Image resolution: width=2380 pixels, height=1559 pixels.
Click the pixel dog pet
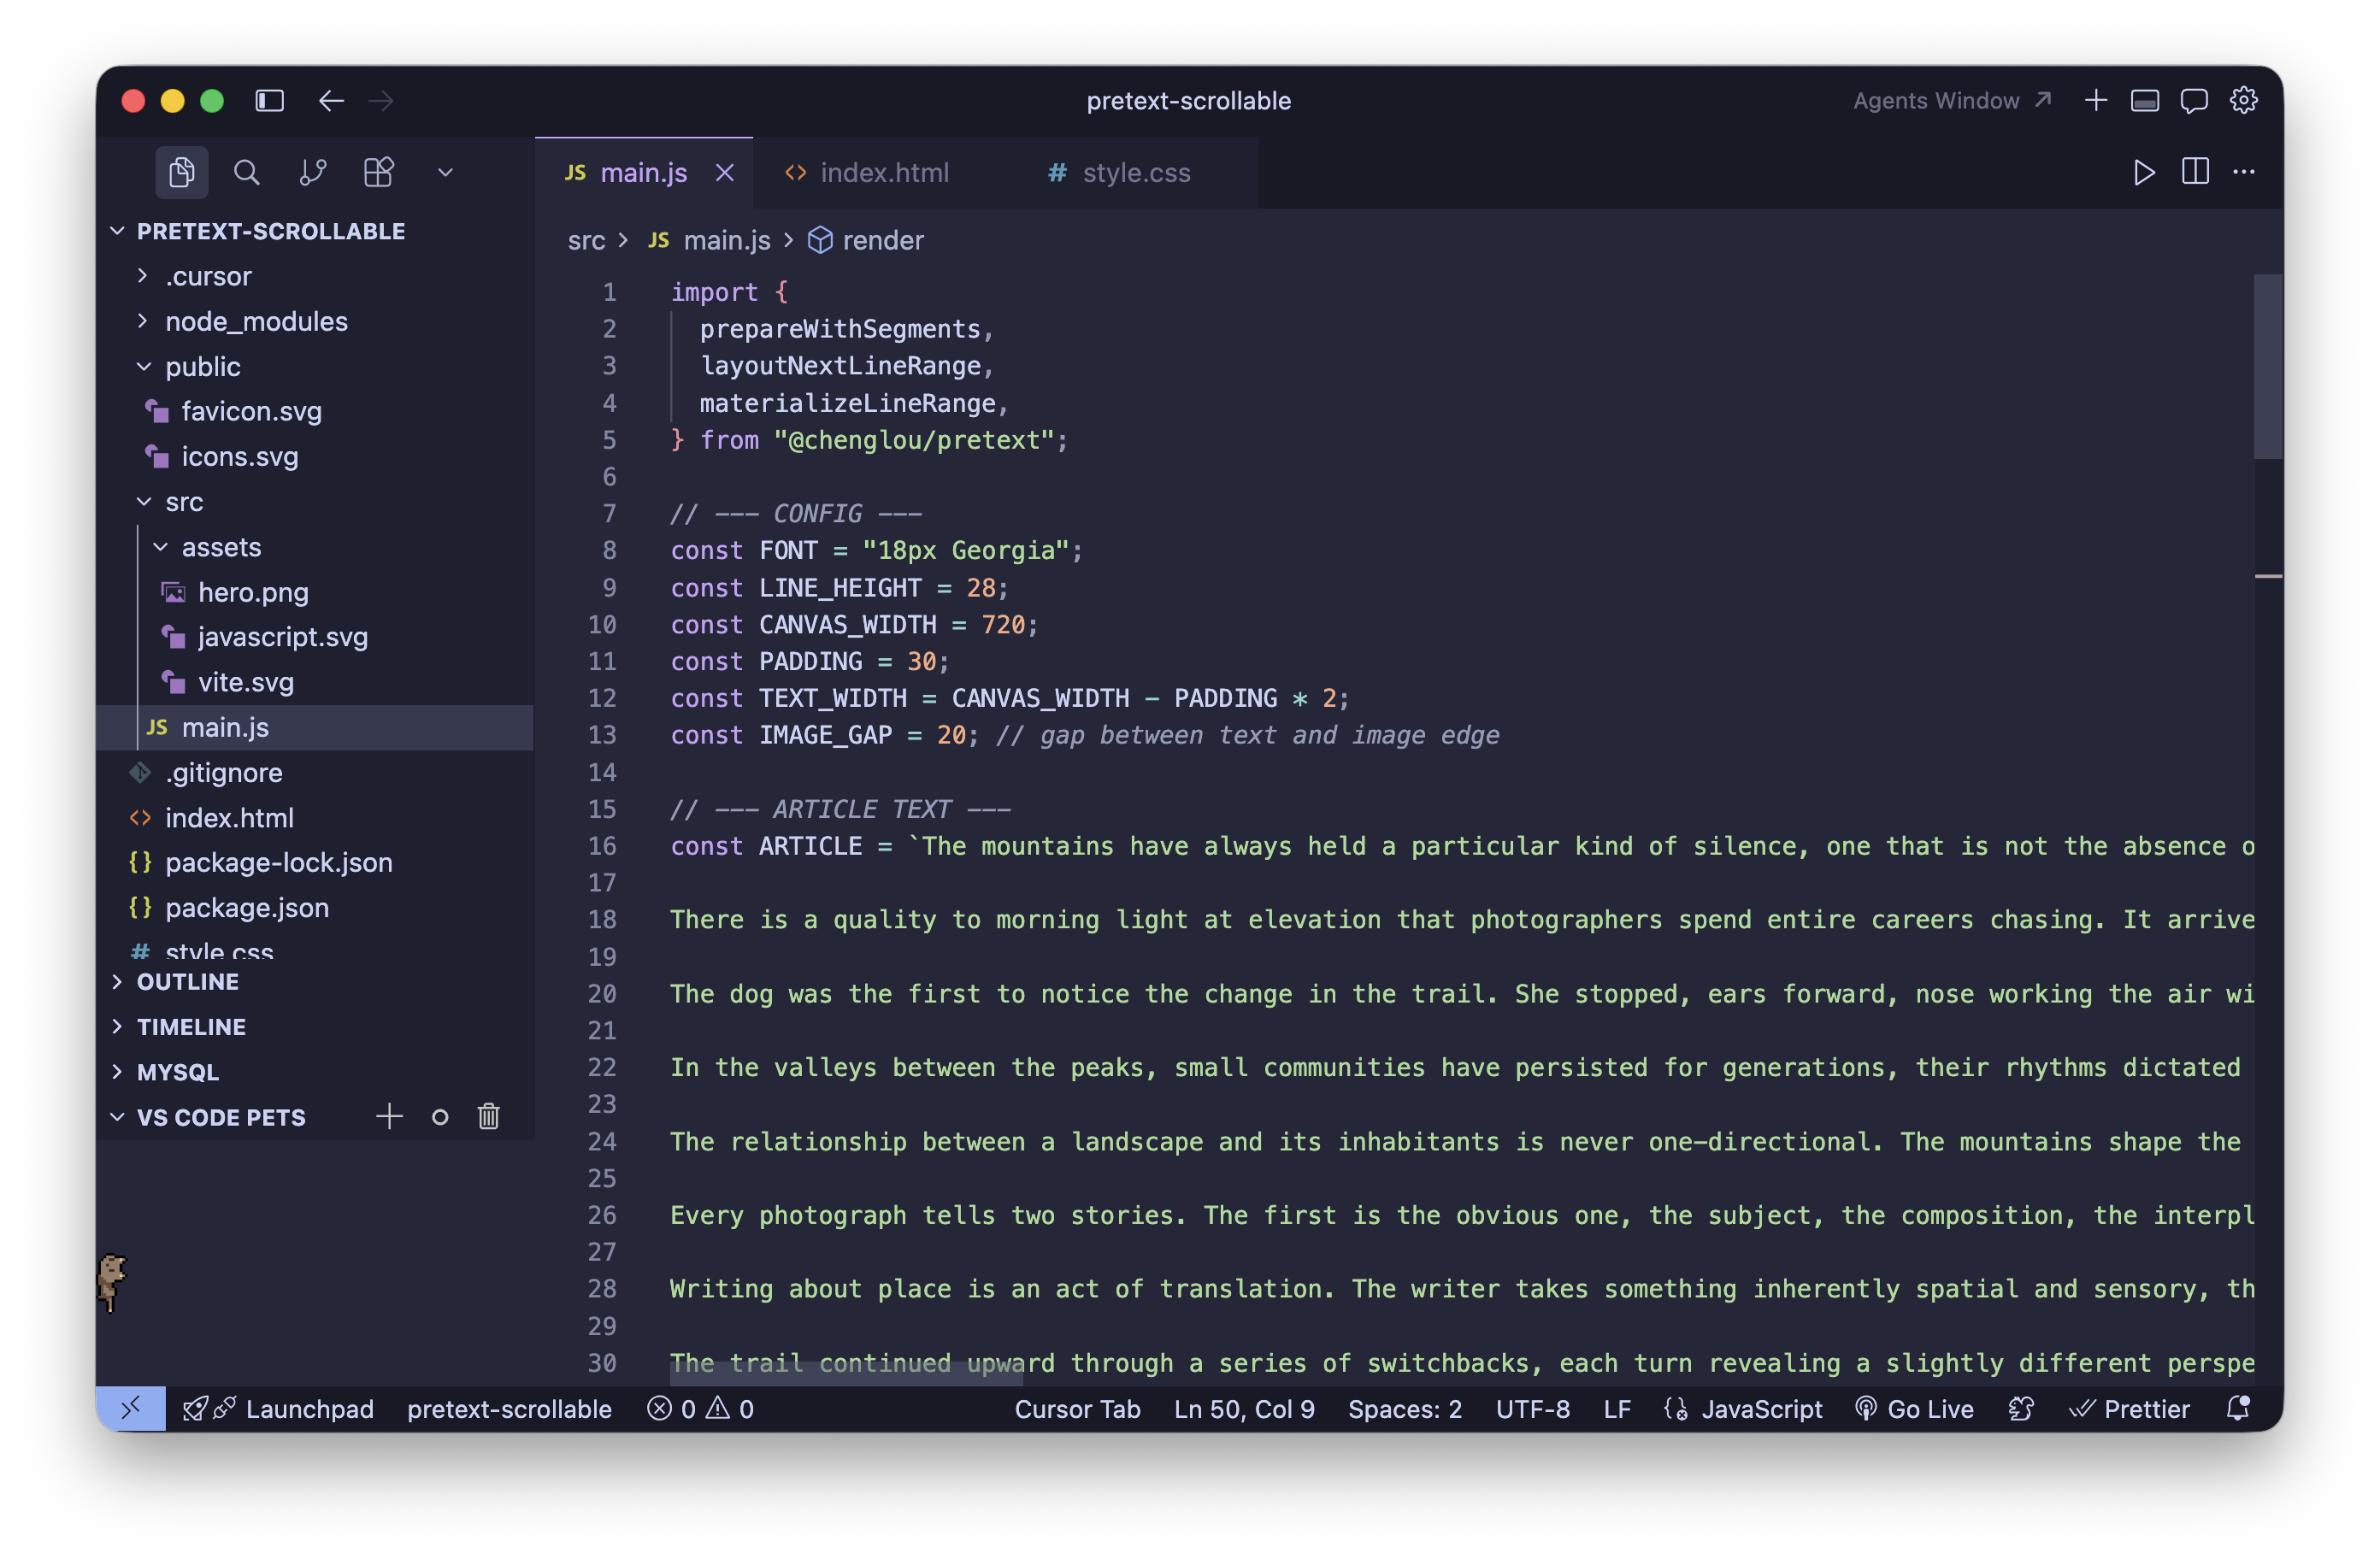(x=112, y=1282)
